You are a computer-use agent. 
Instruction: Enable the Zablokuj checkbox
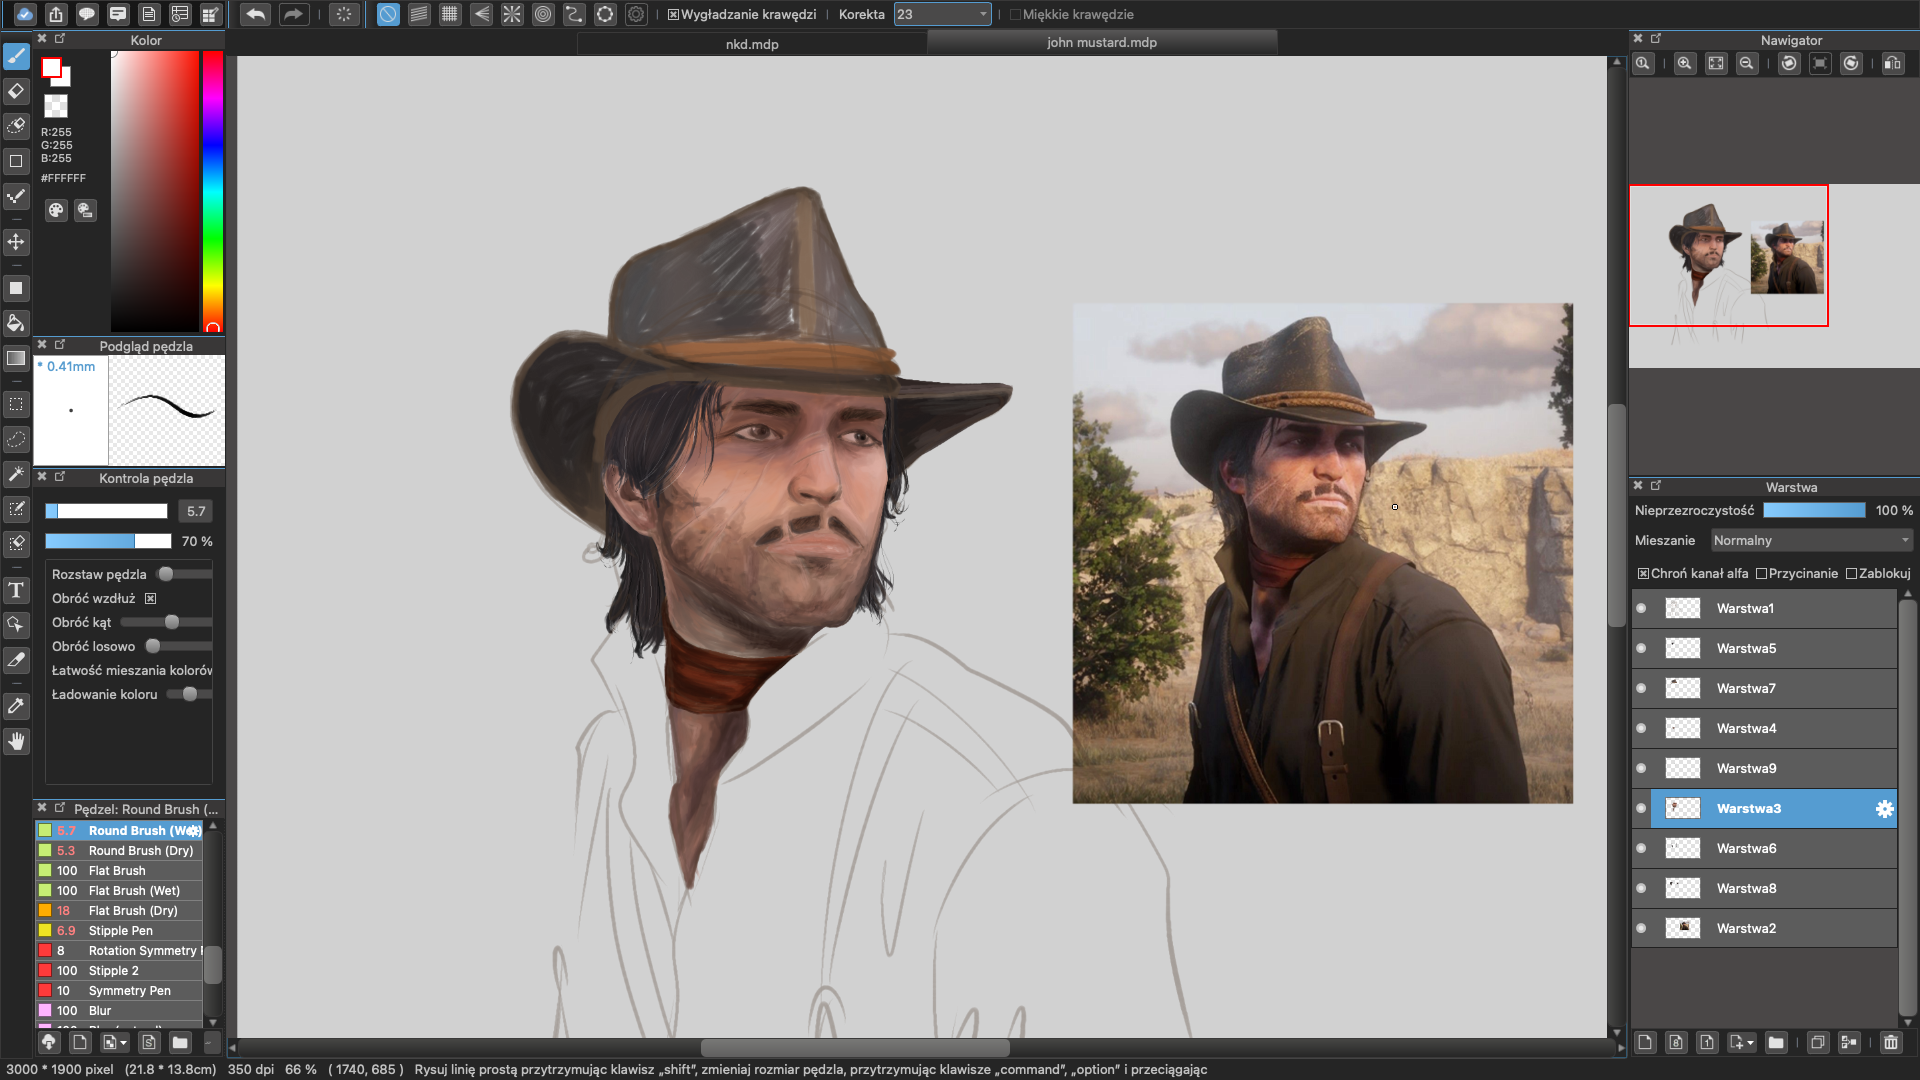tap(1851, 574)
